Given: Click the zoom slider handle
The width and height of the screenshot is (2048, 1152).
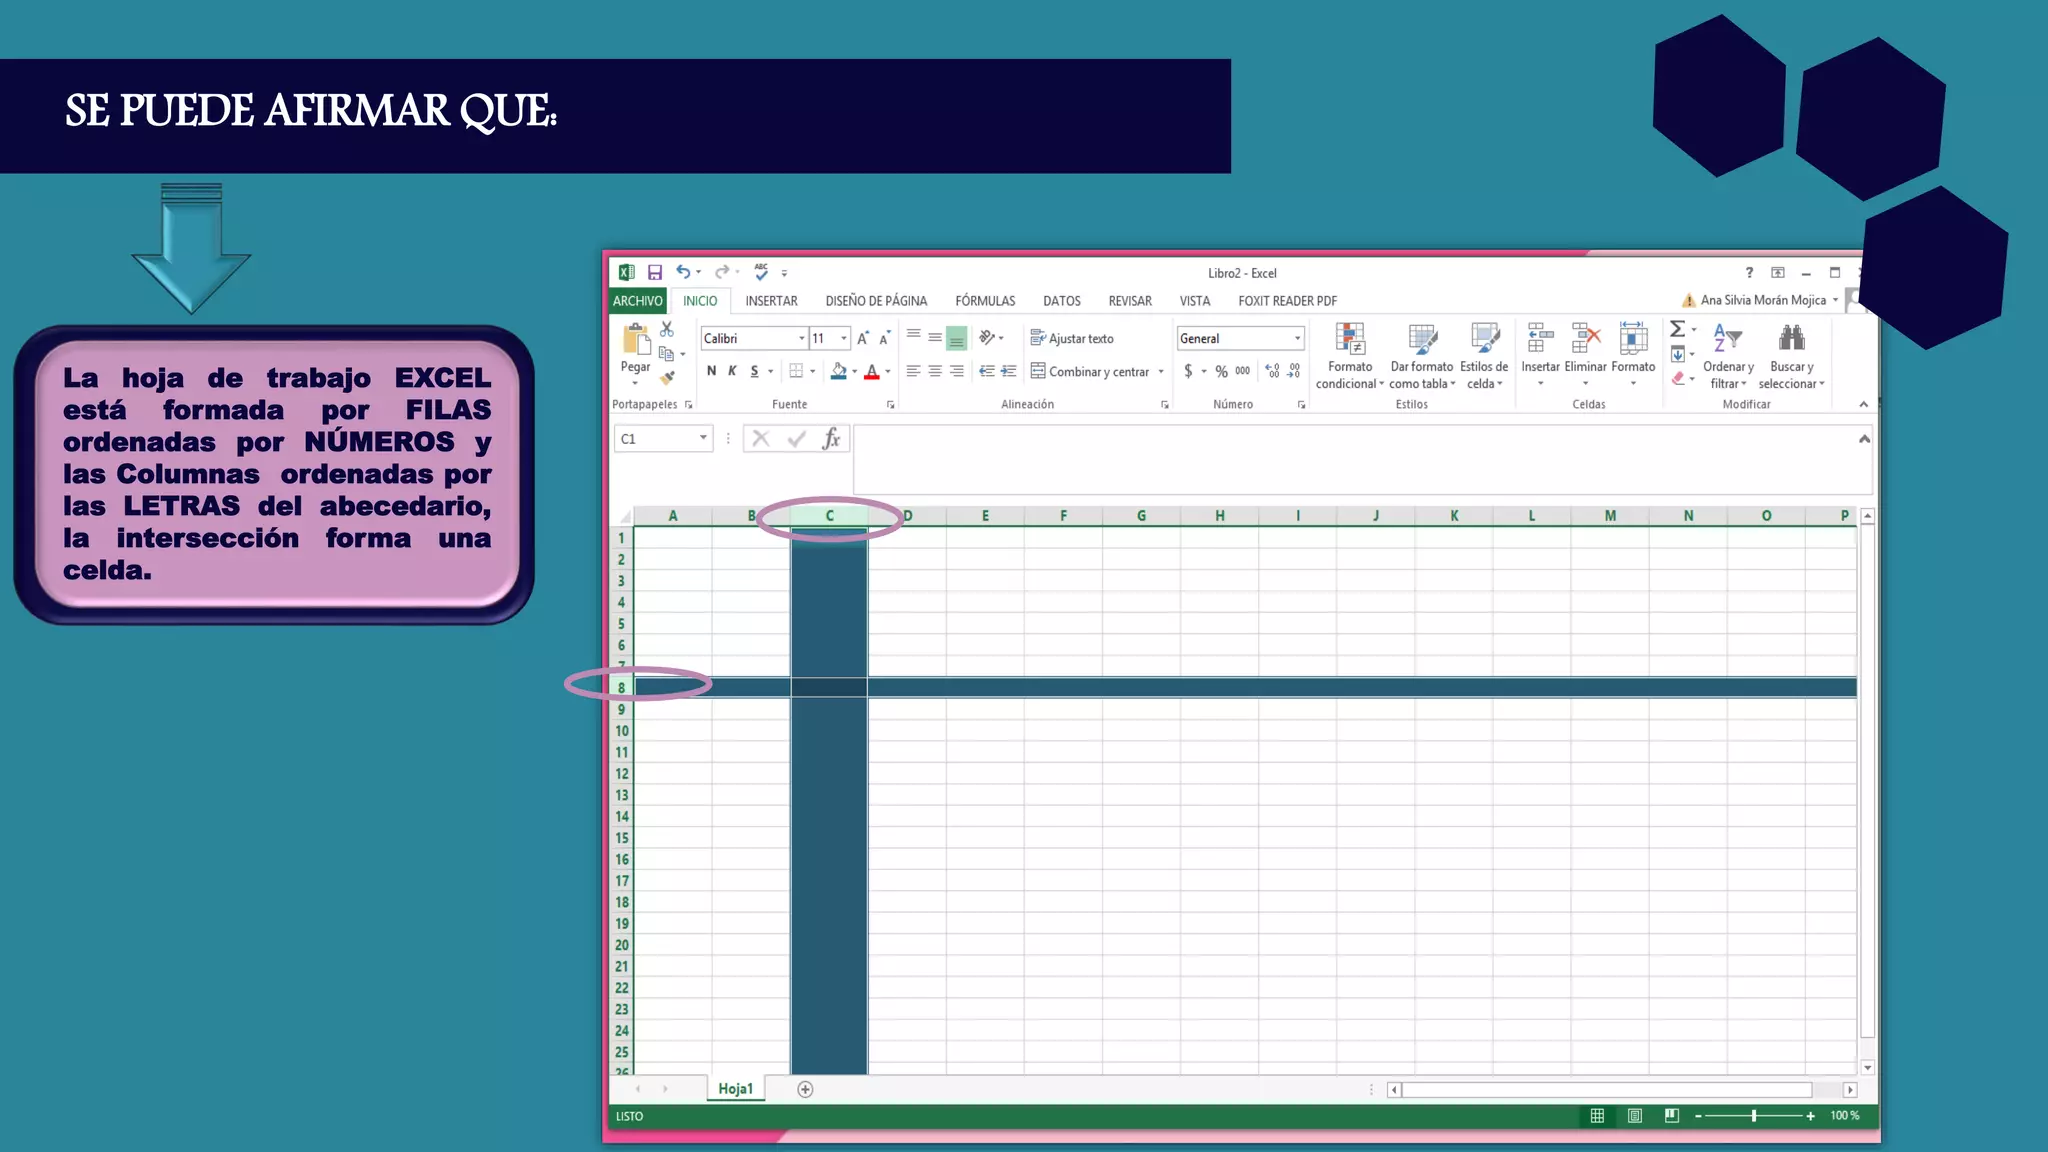Looking at the screenshot, I should (1754, 1116).
